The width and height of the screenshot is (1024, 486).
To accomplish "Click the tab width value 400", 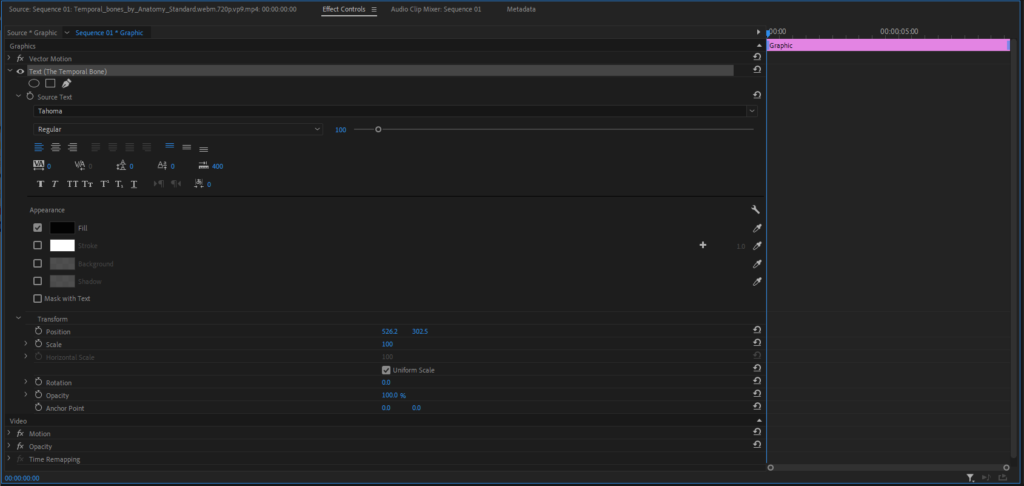I will point(217,167).
